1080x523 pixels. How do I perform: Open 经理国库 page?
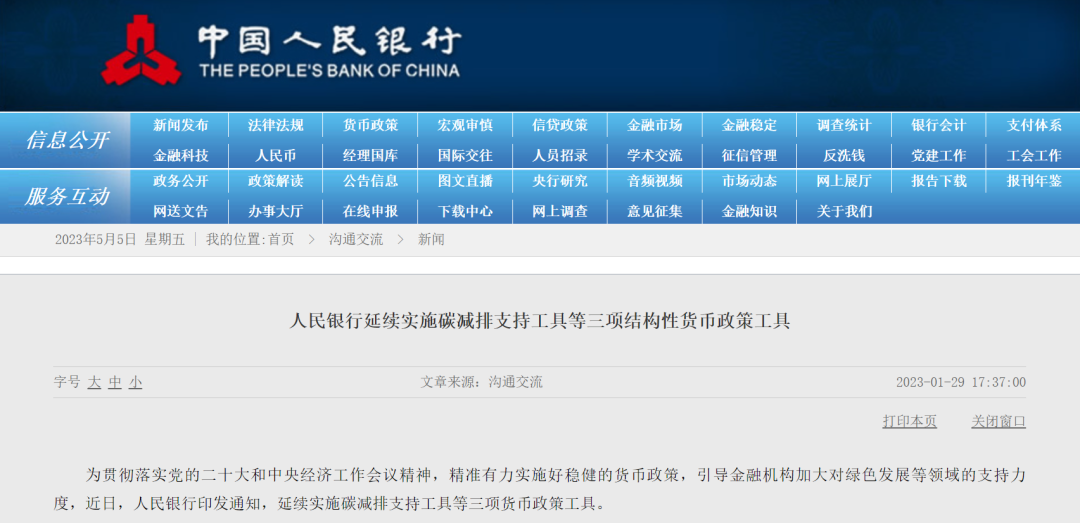coord(371,156)
